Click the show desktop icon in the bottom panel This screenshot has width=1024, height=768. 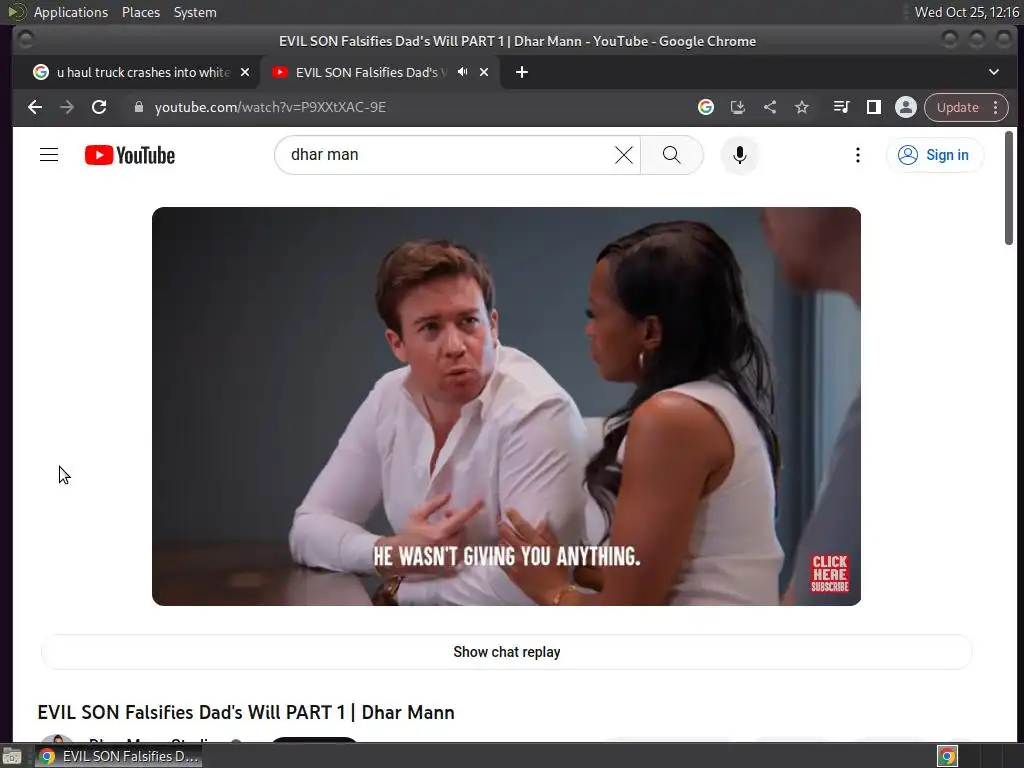click(12, 756)
